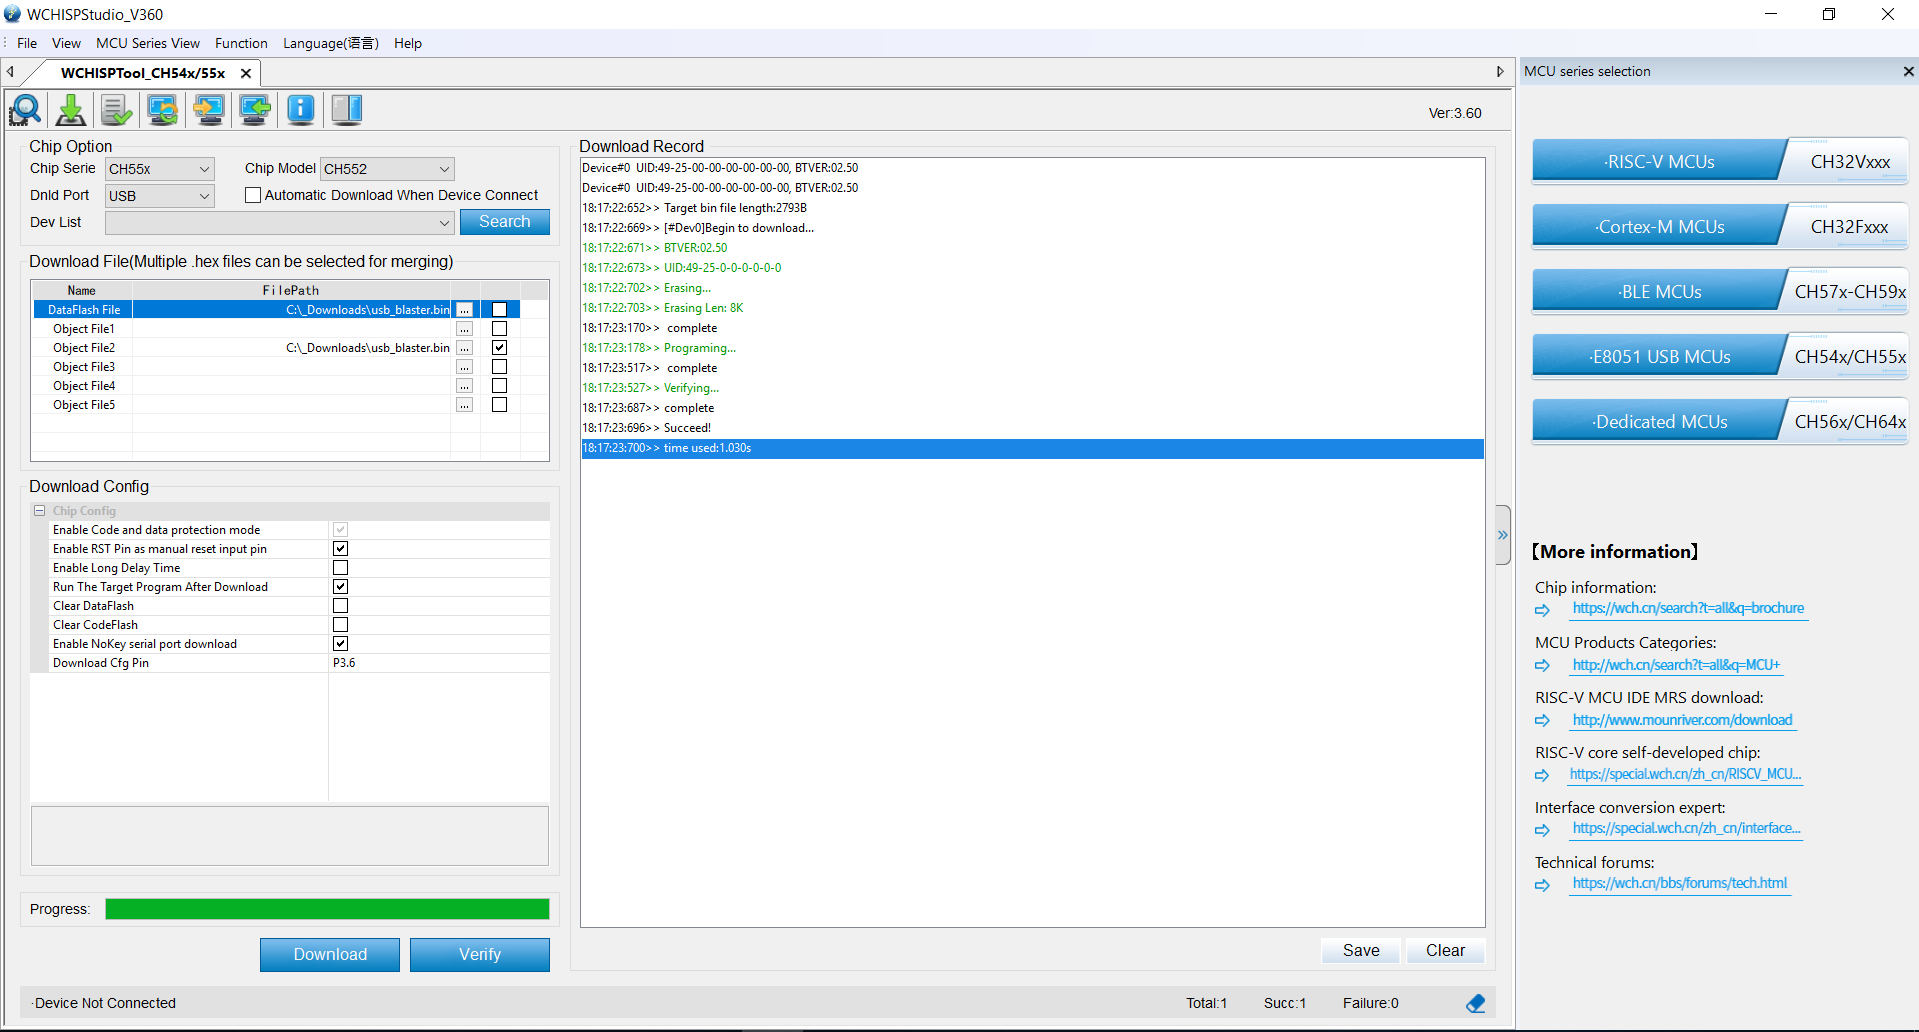Open the File menu
The height and width of the screenshot is (1032, 1919).
click(x=27, y=43)
